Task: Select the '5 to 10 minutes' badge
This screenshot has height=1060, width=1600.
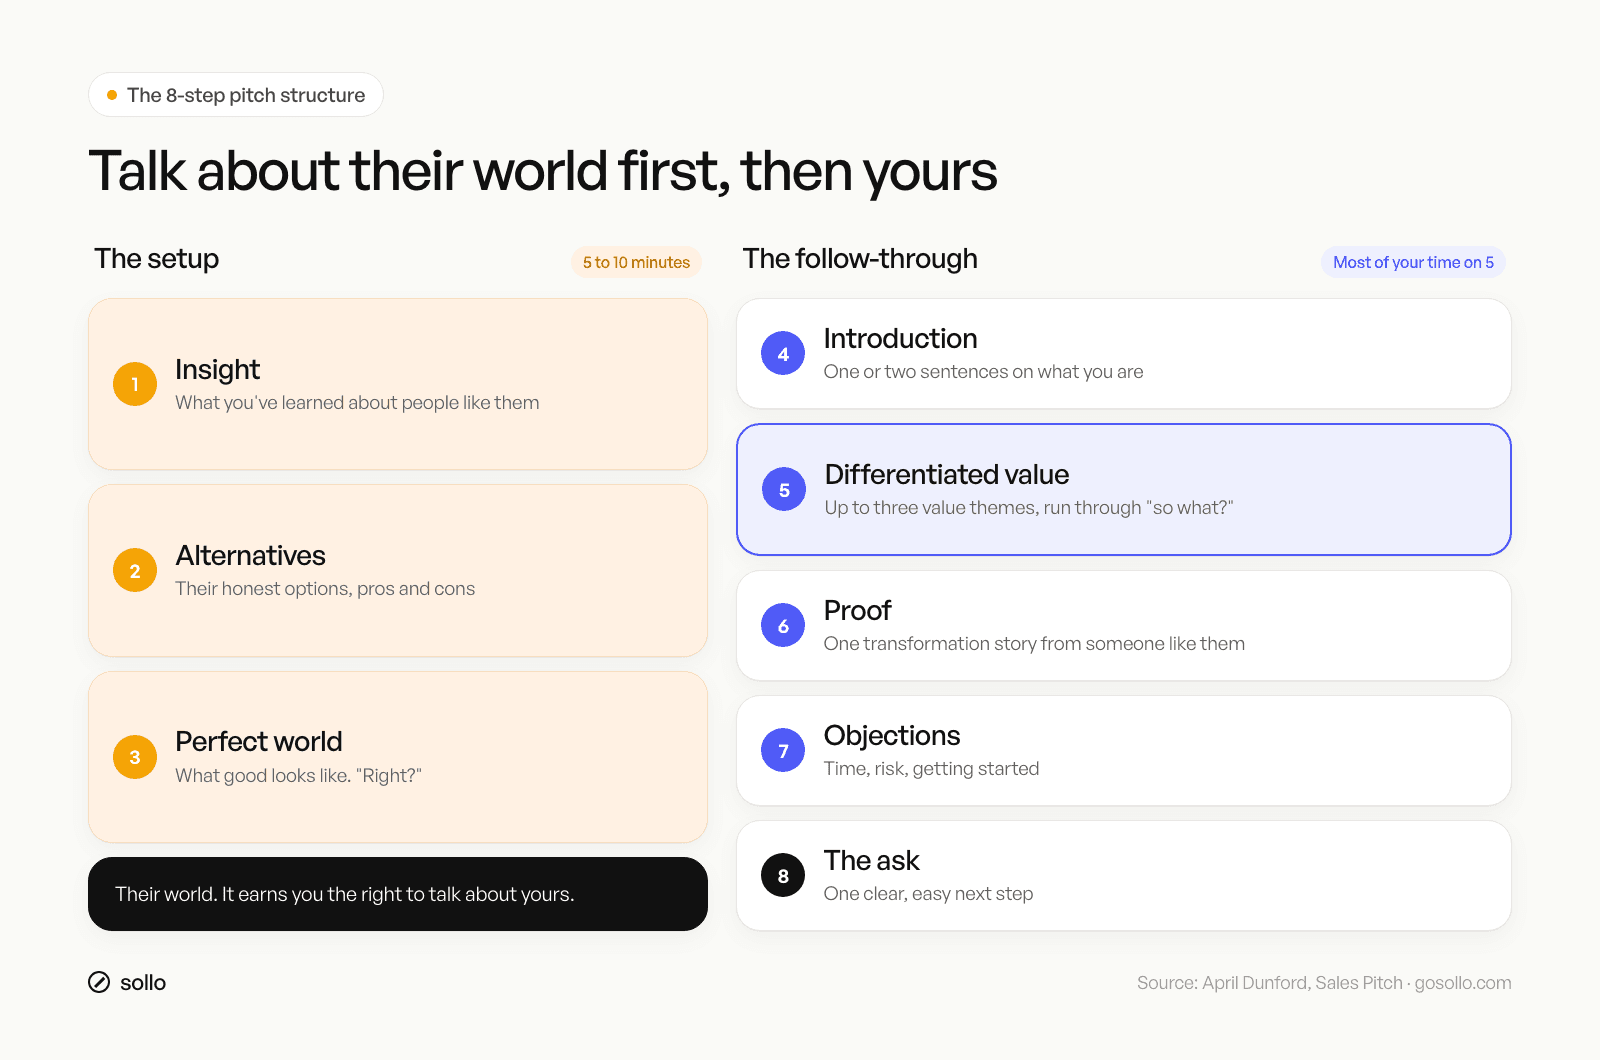Action: [x=636, y=262]
